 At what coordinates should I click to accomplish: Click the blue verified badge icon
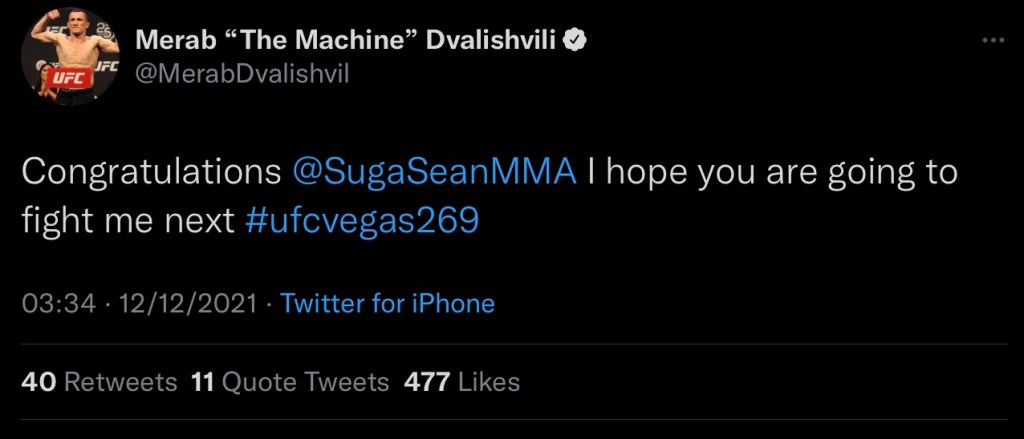[575, 41]
